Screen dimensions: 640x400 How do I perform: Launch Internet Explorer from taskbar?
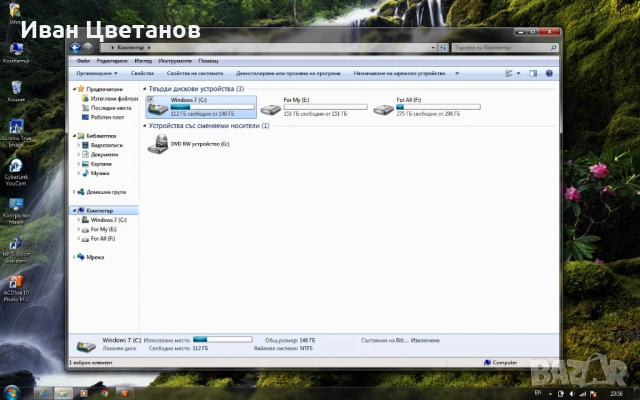click(43, 393)
